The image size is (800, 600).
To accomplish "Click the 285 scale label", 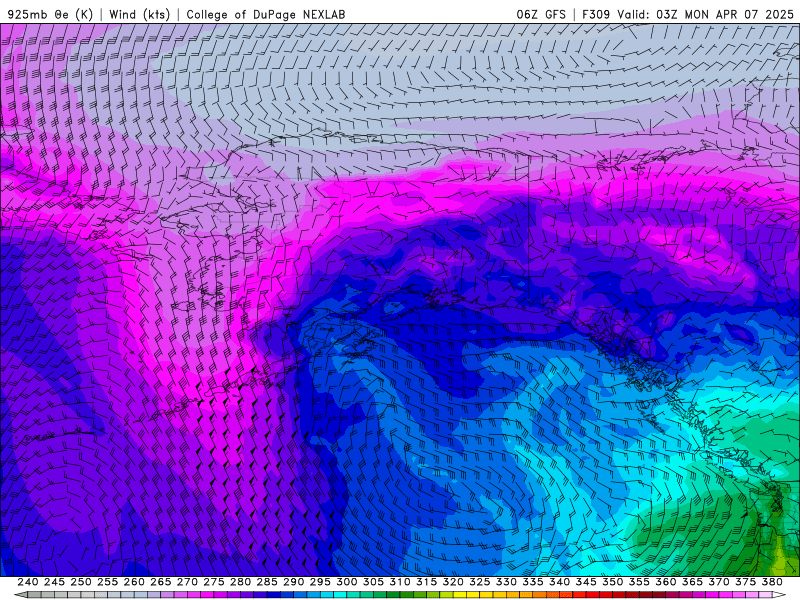I will (267, 582).
